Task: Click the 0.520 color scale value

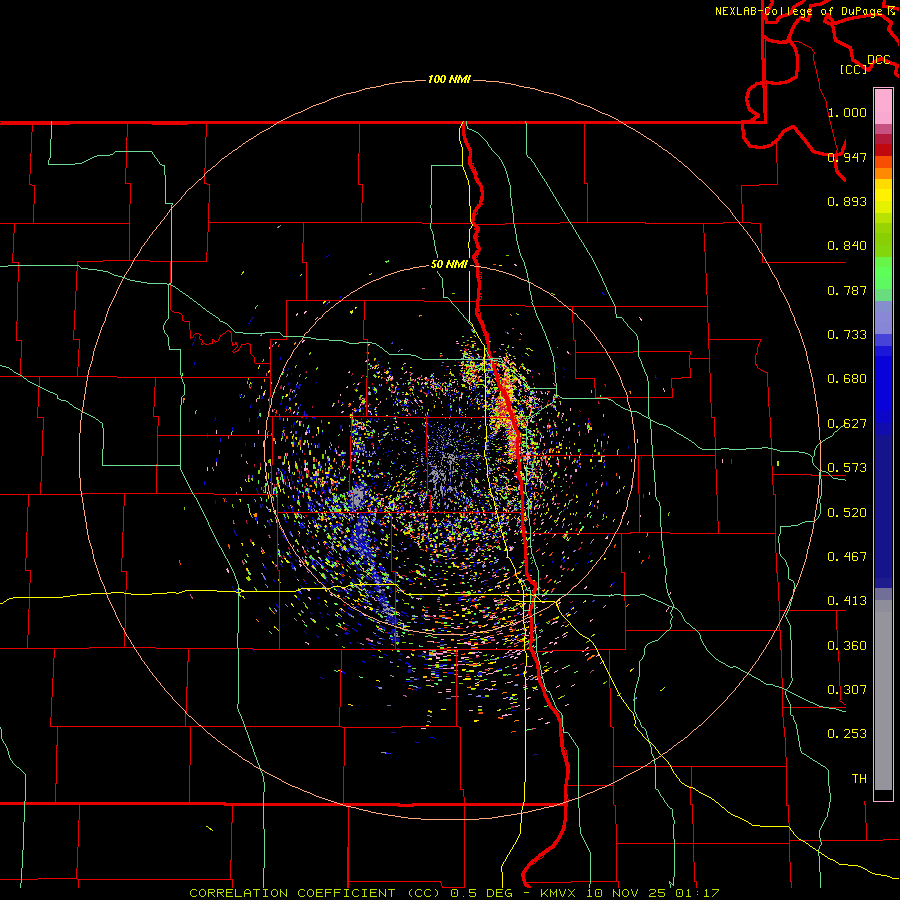Action: click(847, 512)
